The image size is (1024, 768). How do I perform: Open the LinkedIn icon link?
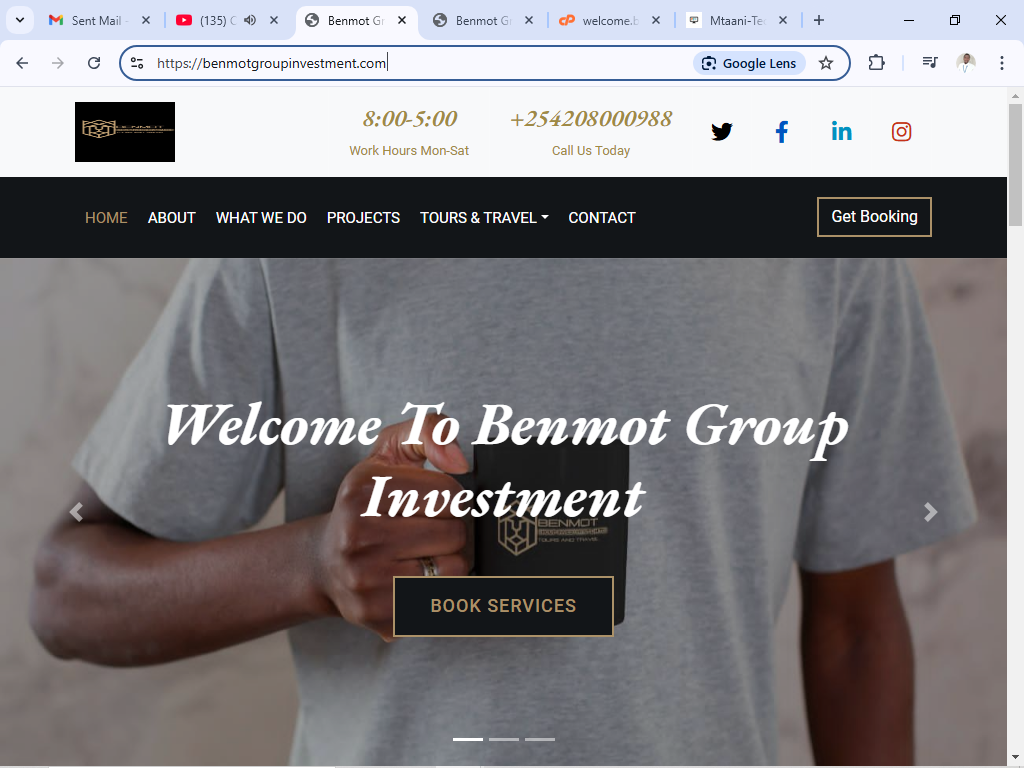tap(841, 132)
